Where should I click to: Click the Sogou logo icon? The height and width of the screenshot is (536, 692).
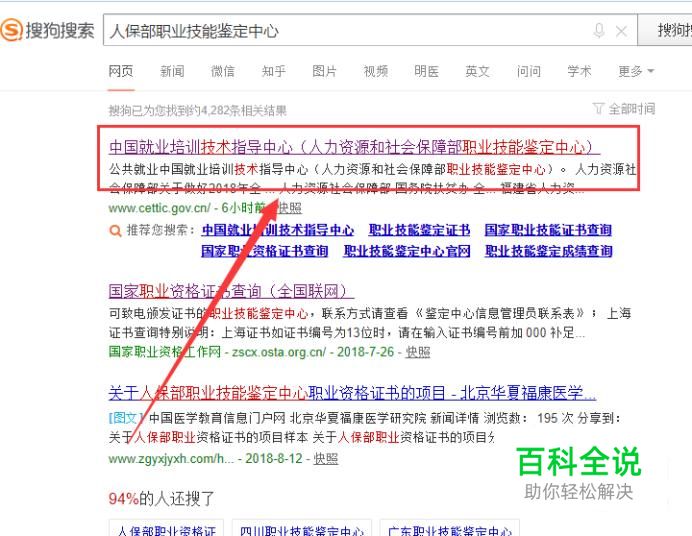(x=11, y=30)
